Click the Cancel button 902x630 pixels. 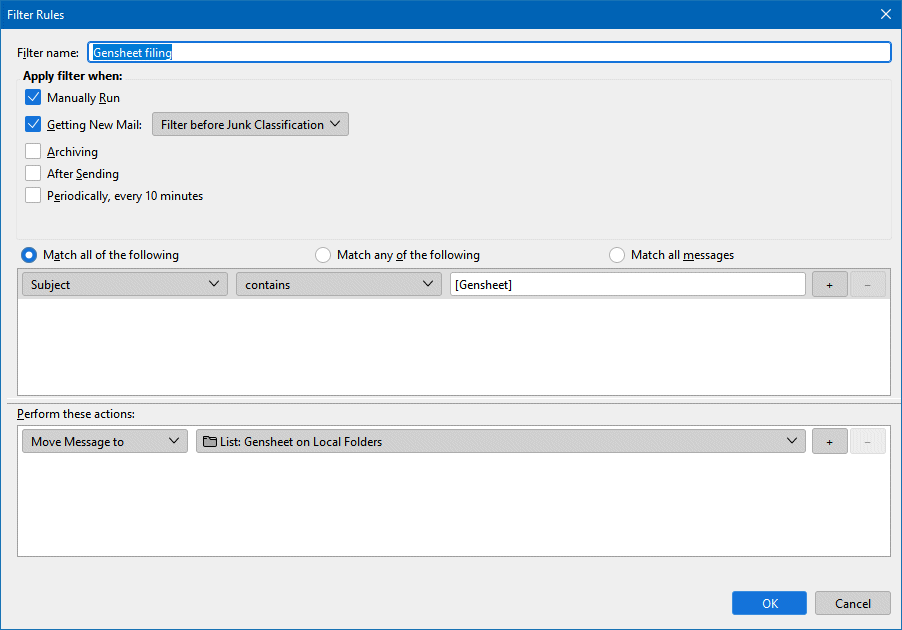click(853, 603)
